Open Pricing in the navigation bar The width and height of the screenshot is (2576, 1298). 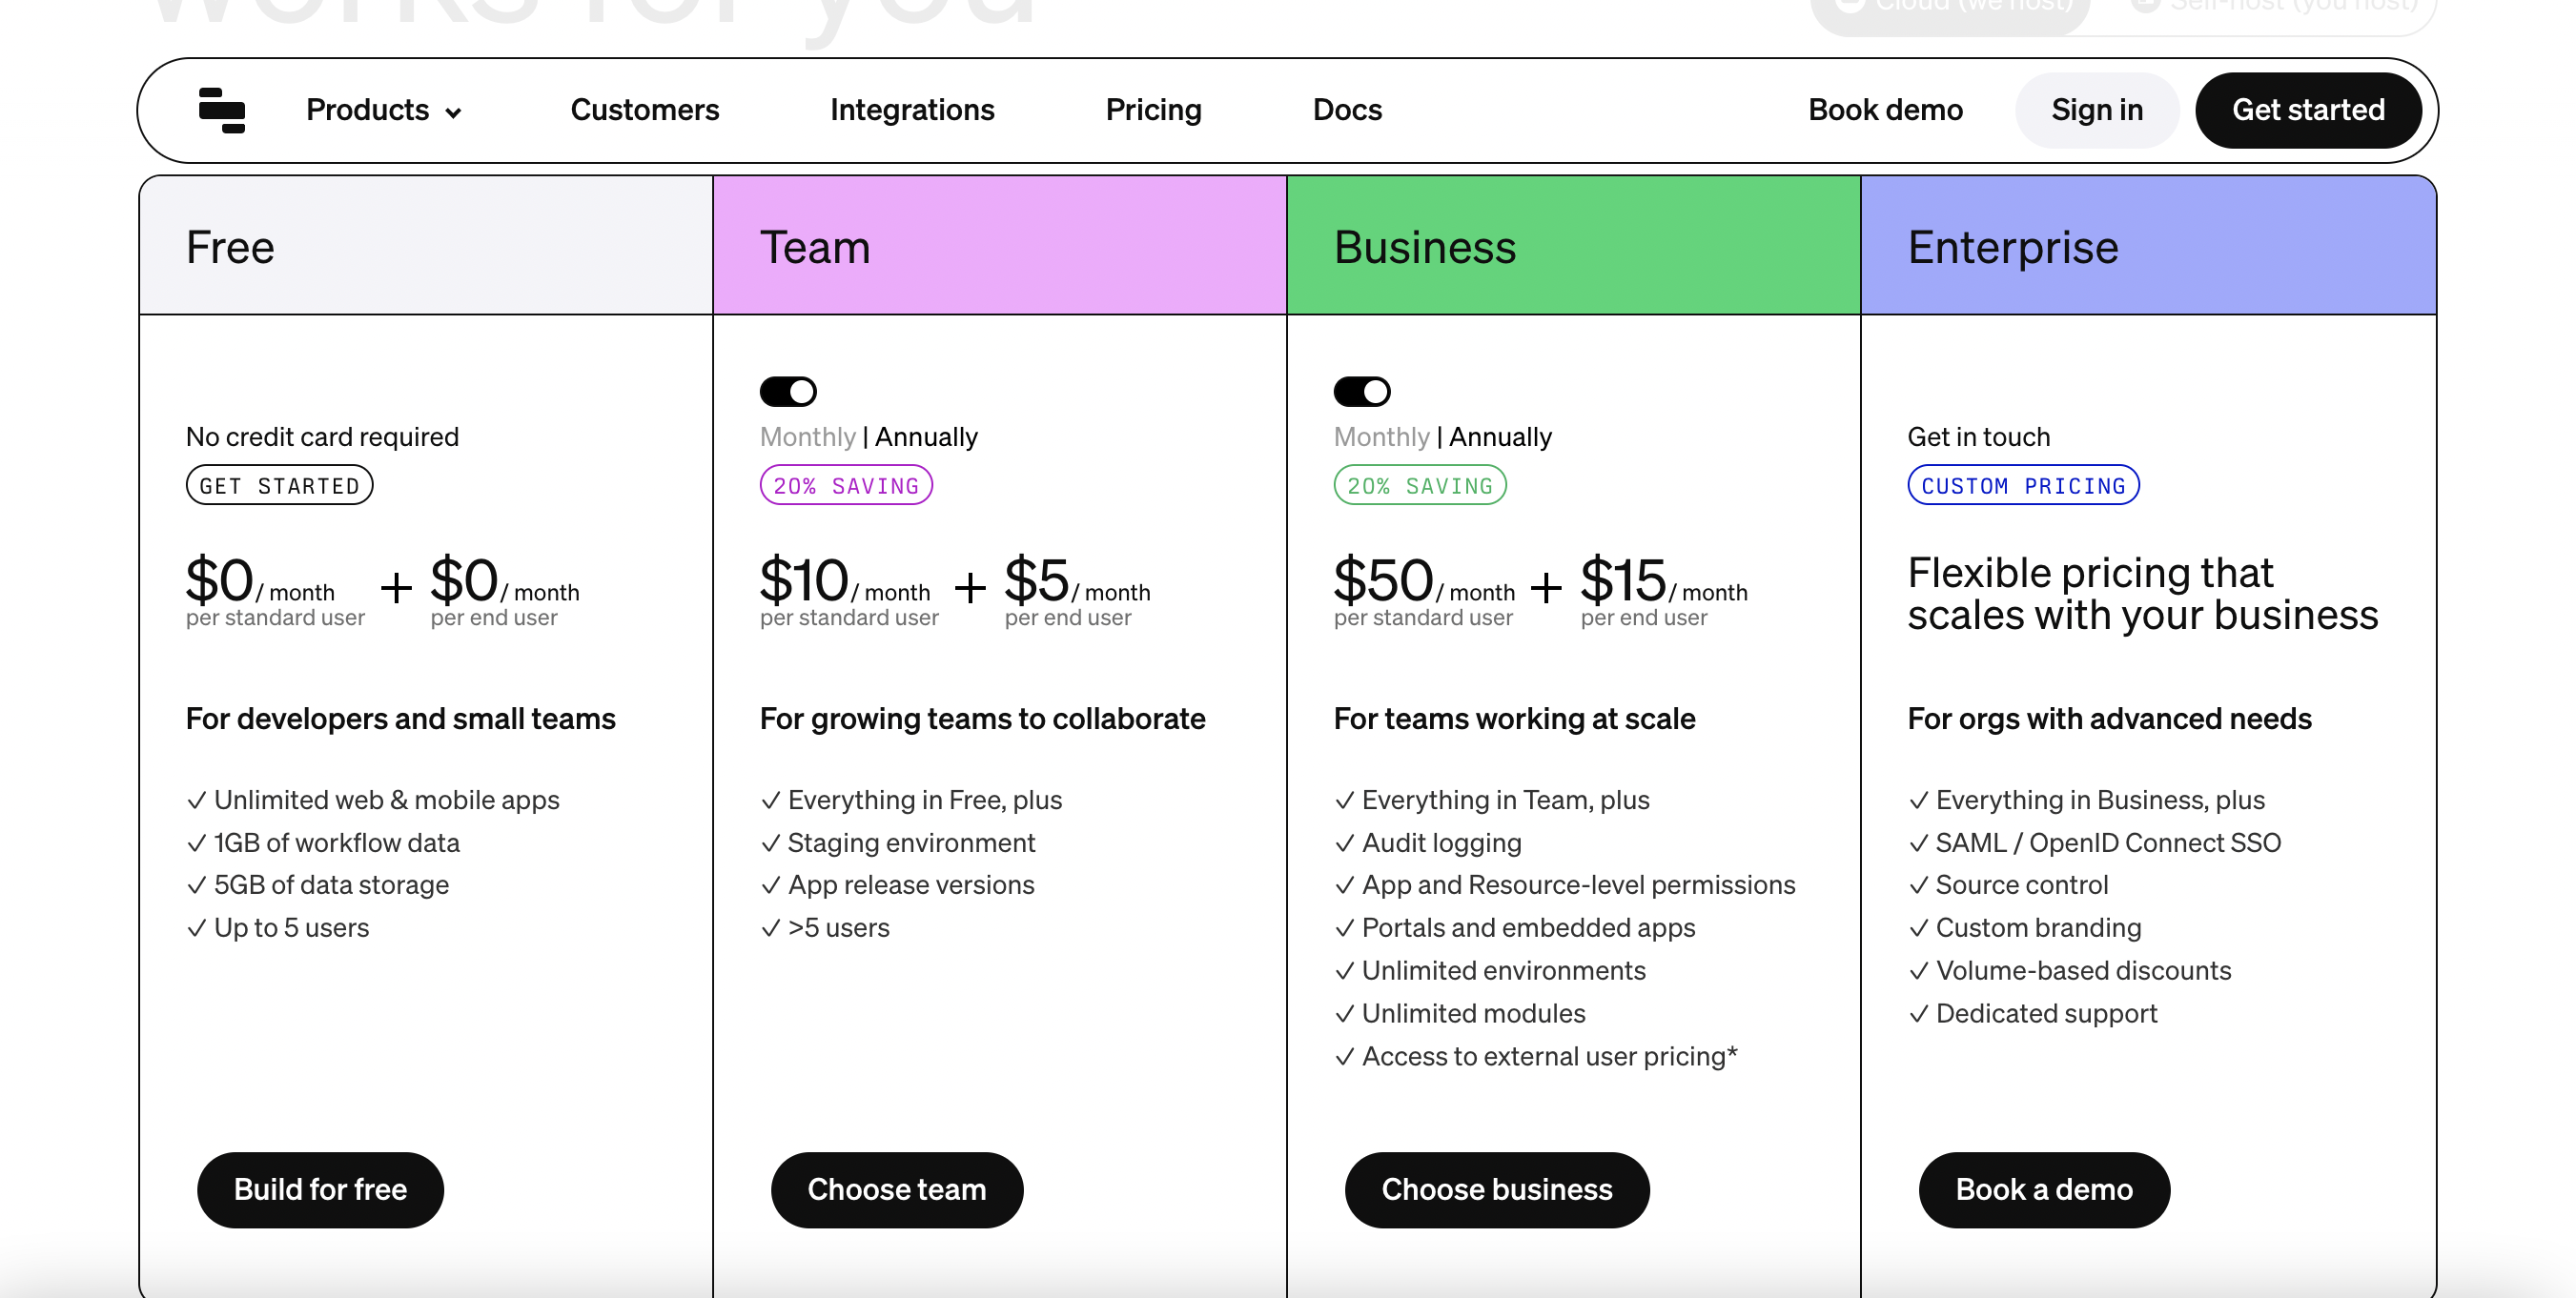pos(1153,110)
